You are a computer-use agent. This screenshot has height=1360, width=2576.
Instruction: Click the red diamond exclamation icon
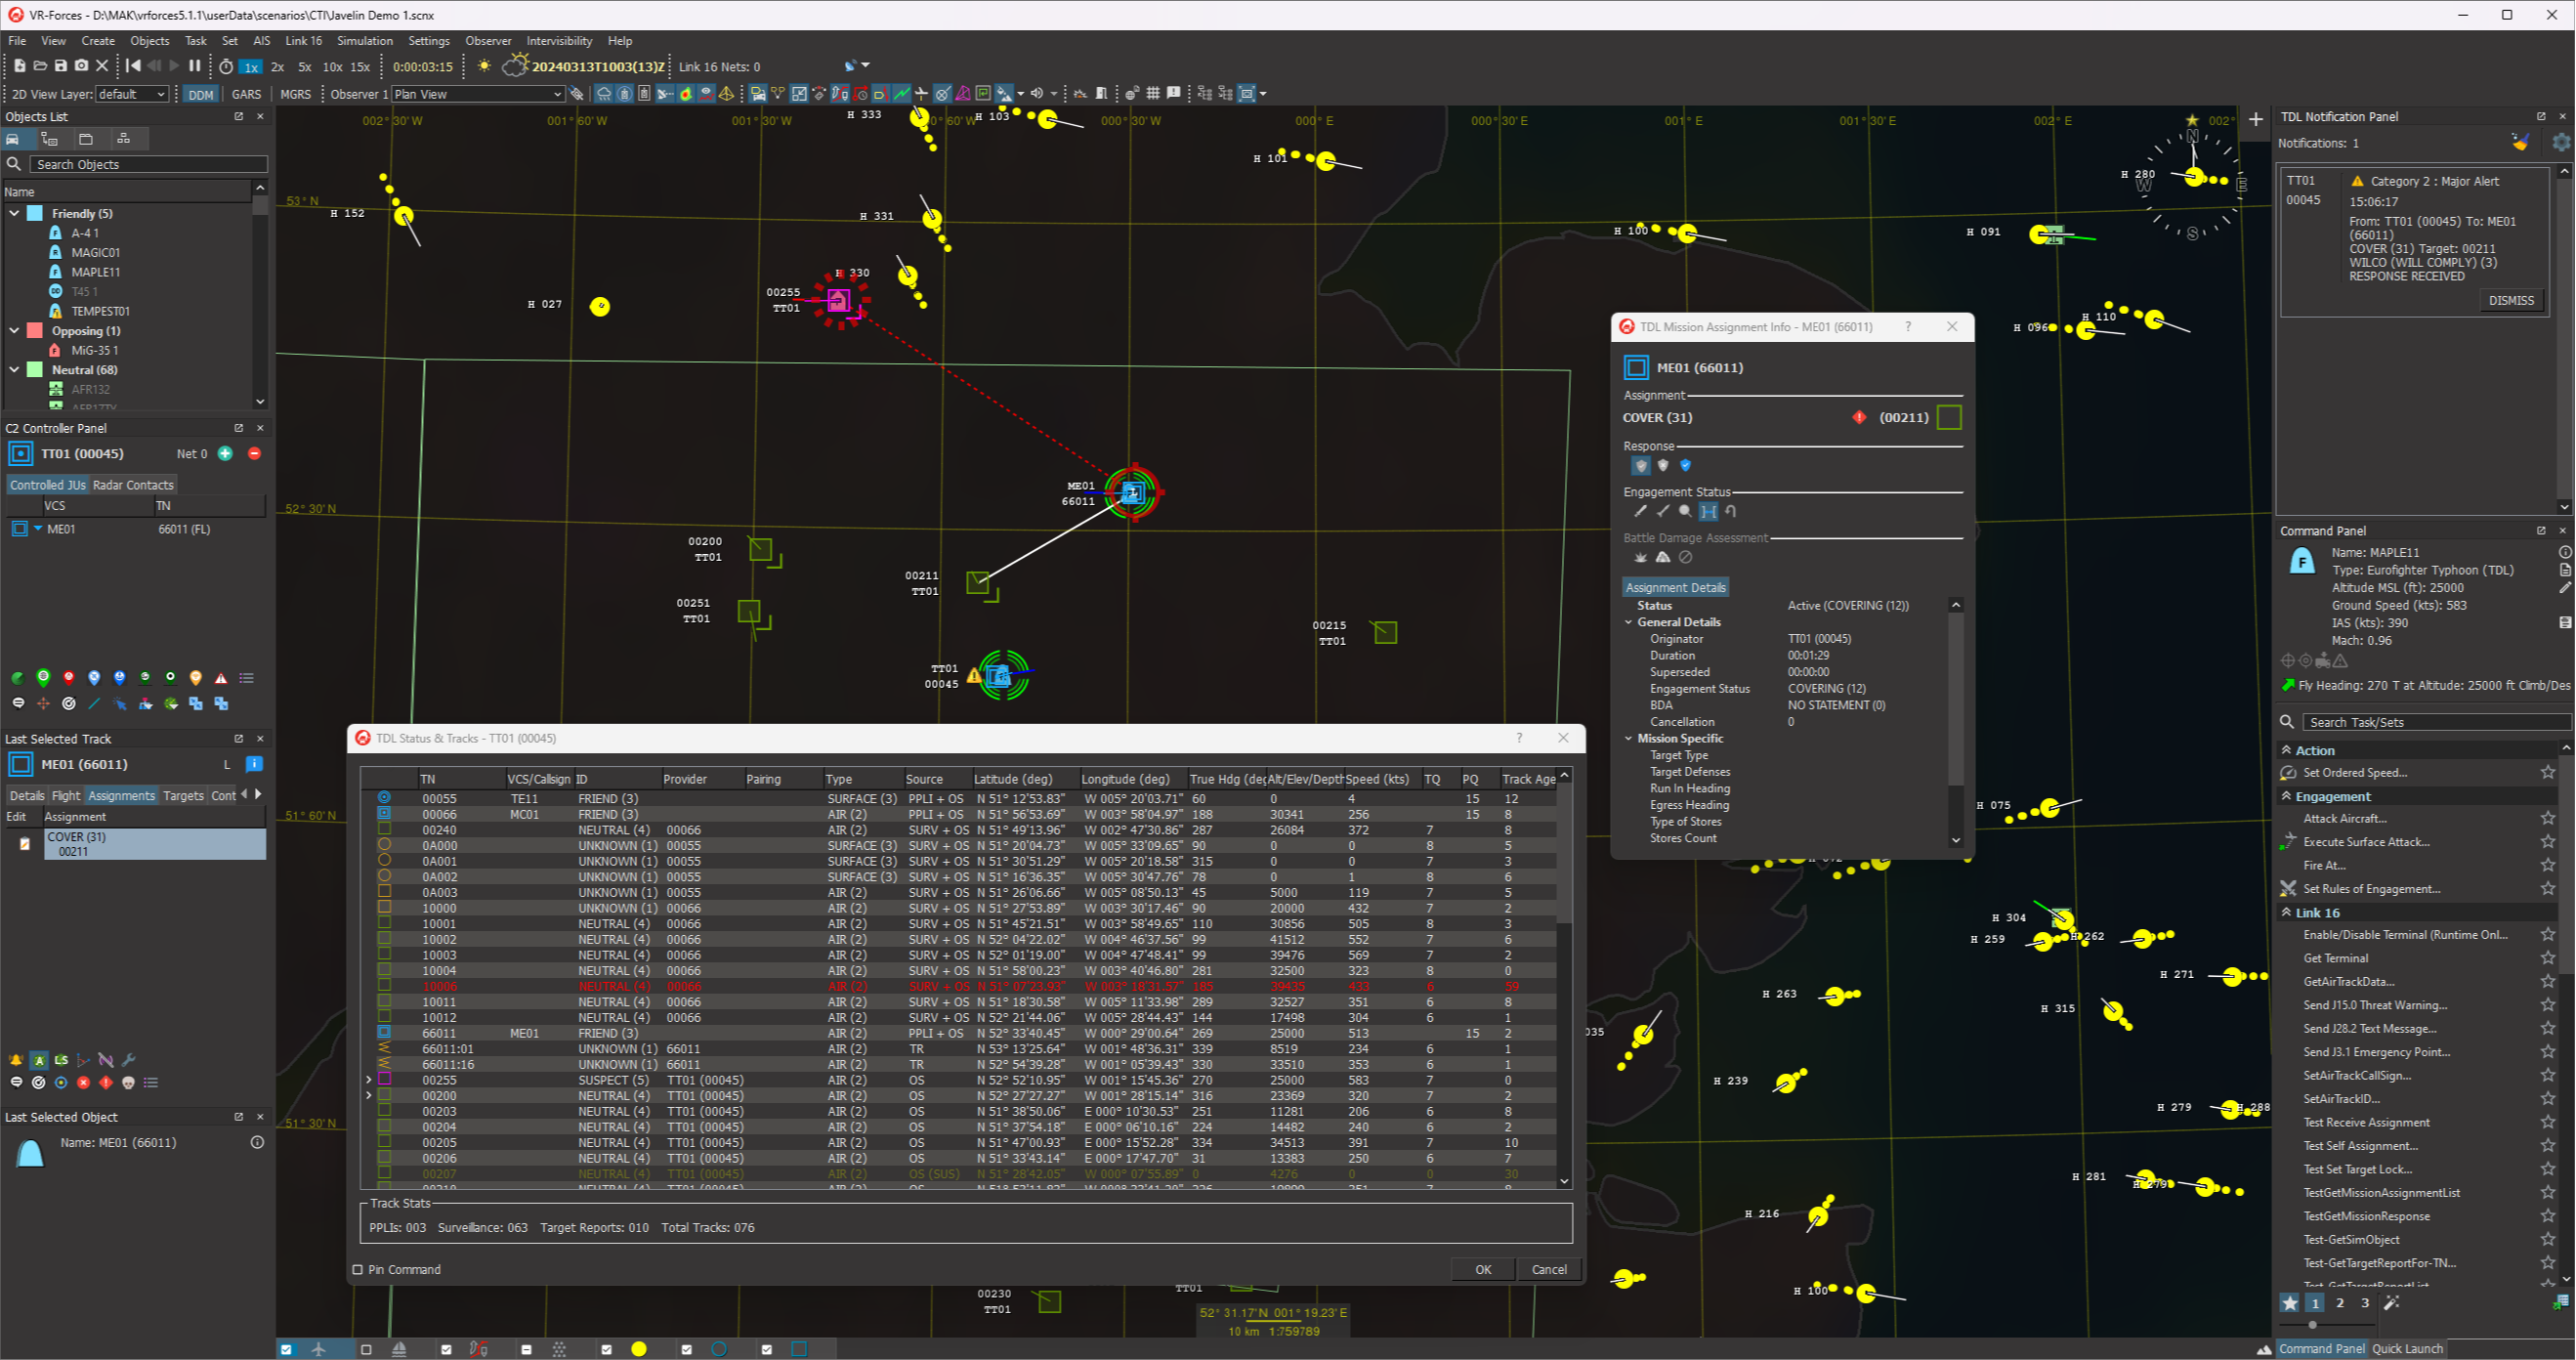(106, 1083)
